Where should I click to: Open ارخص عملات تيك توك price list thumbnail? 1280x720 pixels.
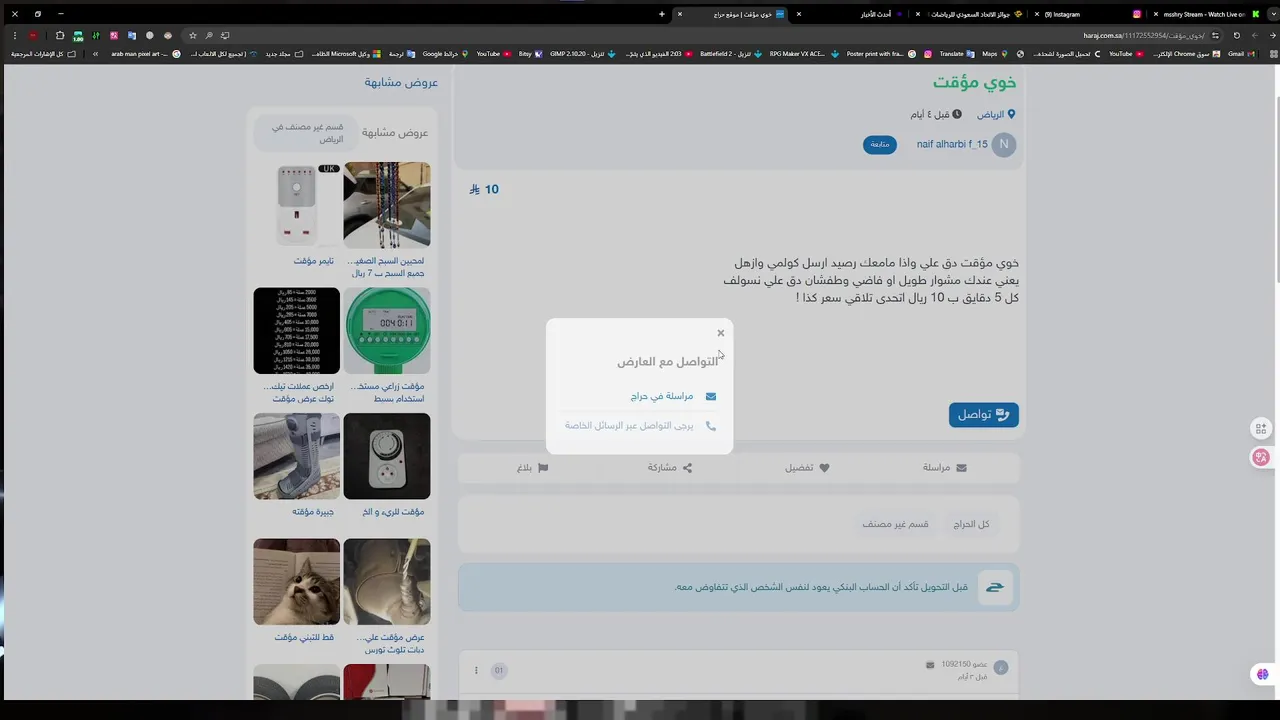click(297, 331)
